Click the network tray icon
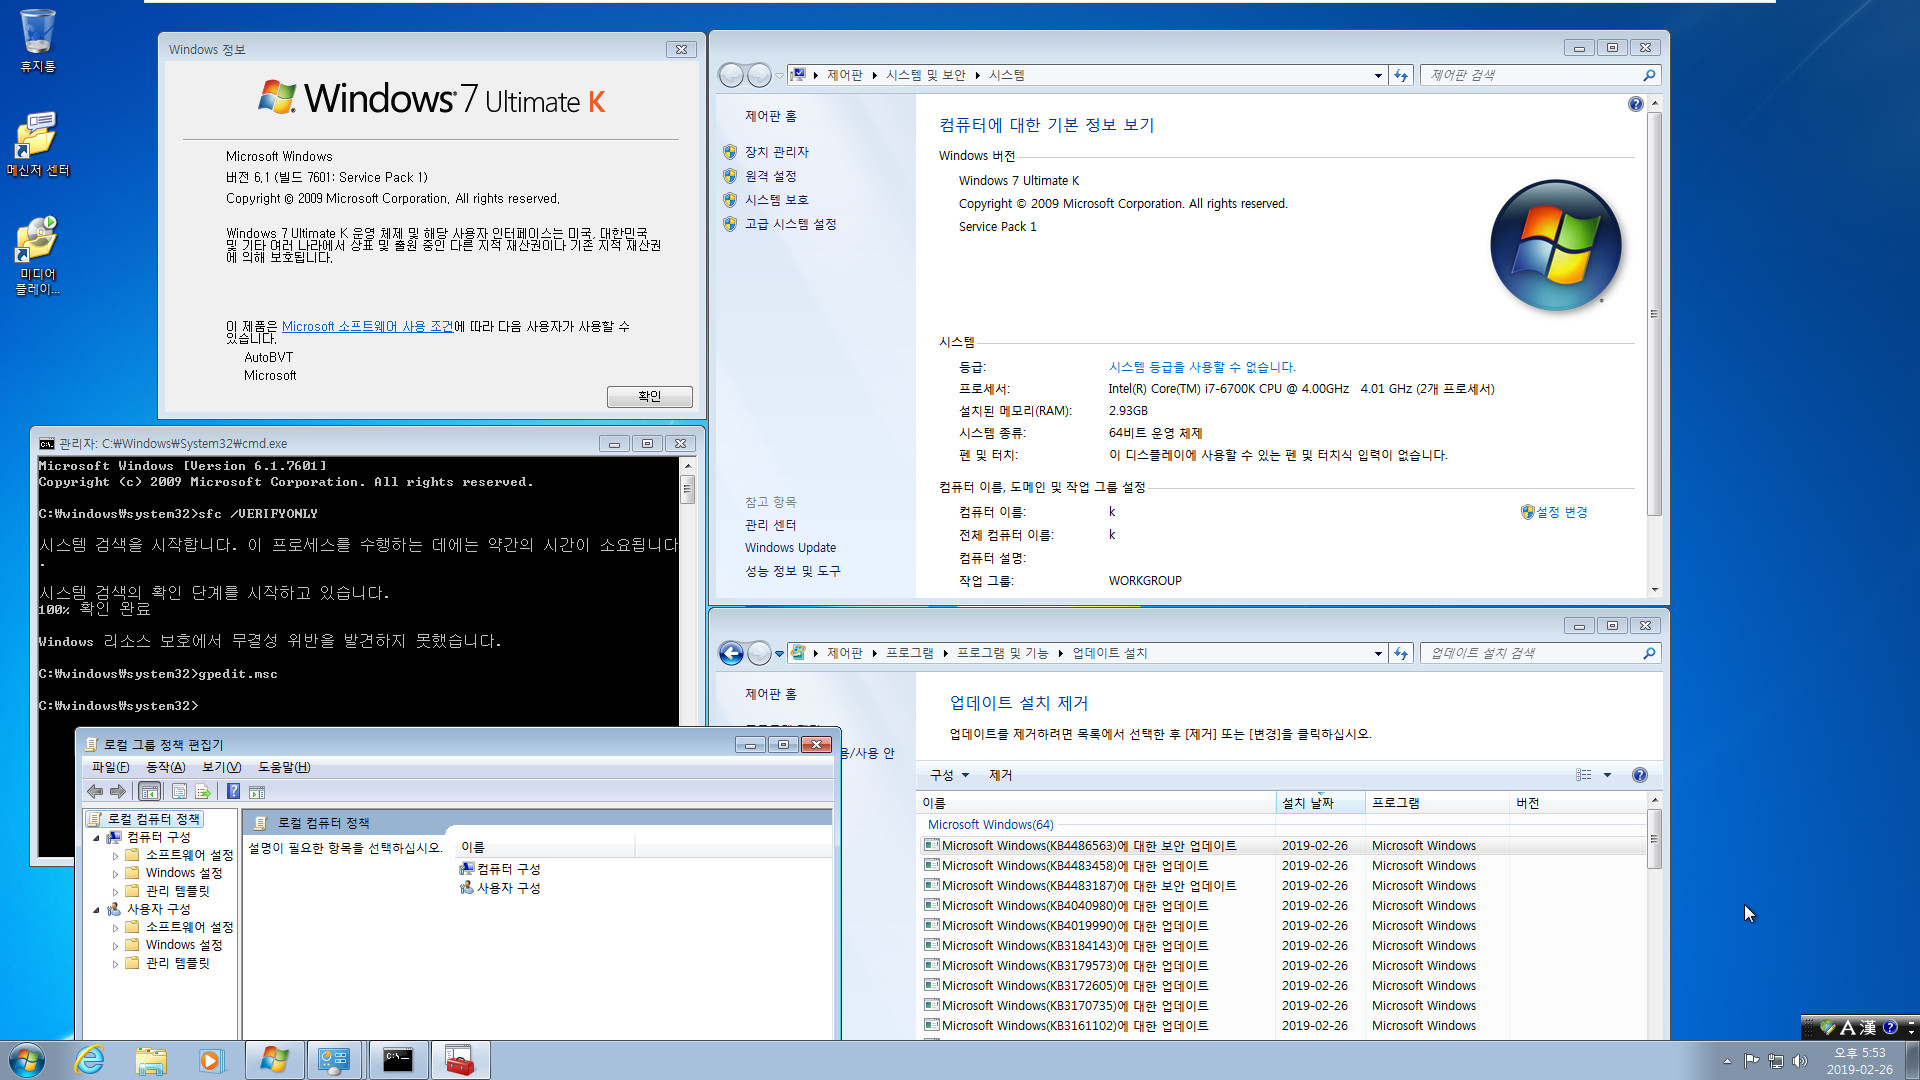Screen dimensions: 1920x1080 (x=1775, y=1061)
